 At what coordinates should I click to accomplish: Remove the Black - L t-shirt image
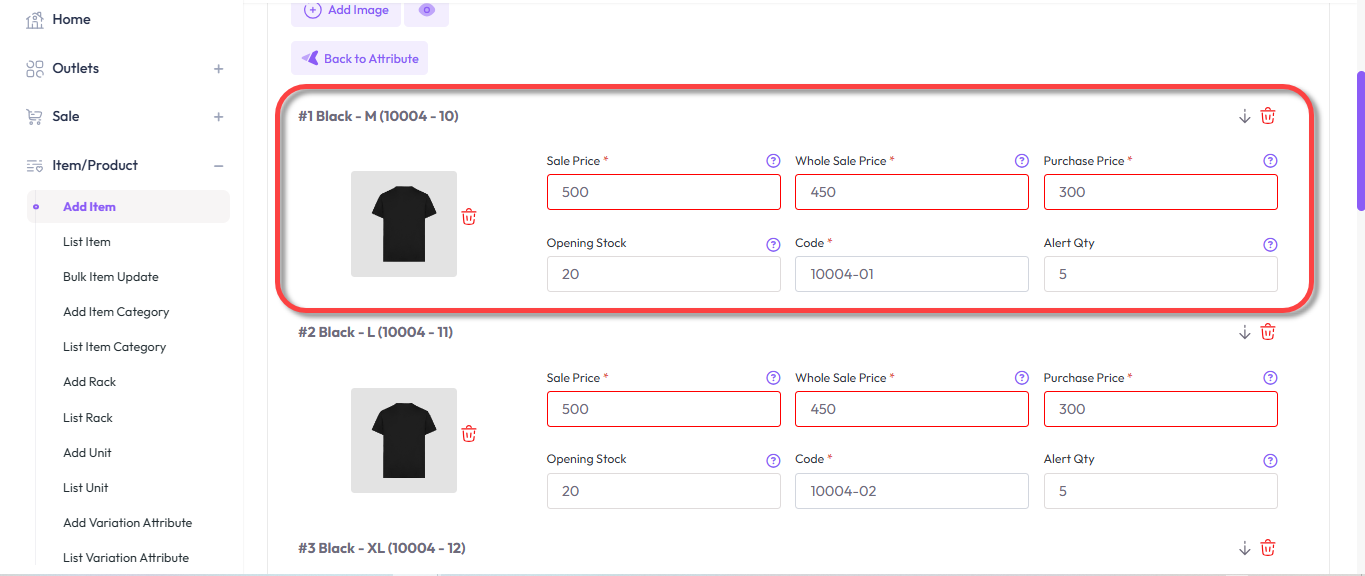468,433
